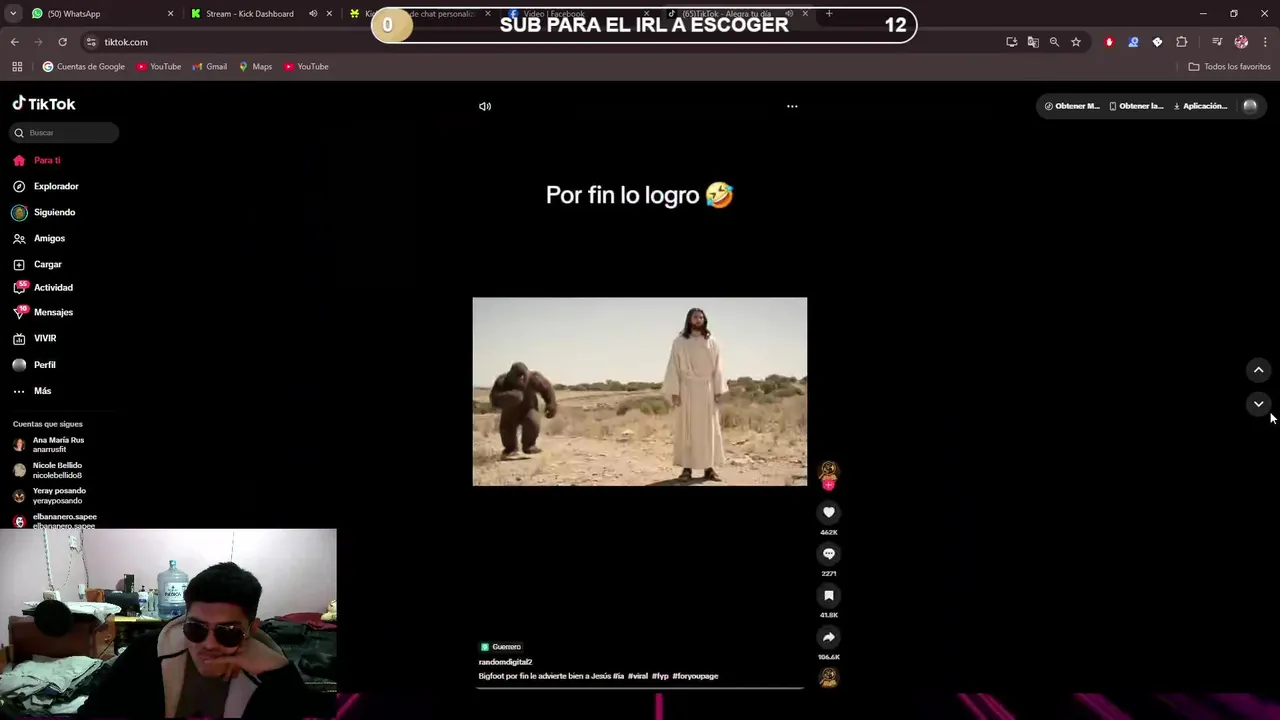Go to the next video with down chevron
1280x720 pixels.
(1259, 404)
